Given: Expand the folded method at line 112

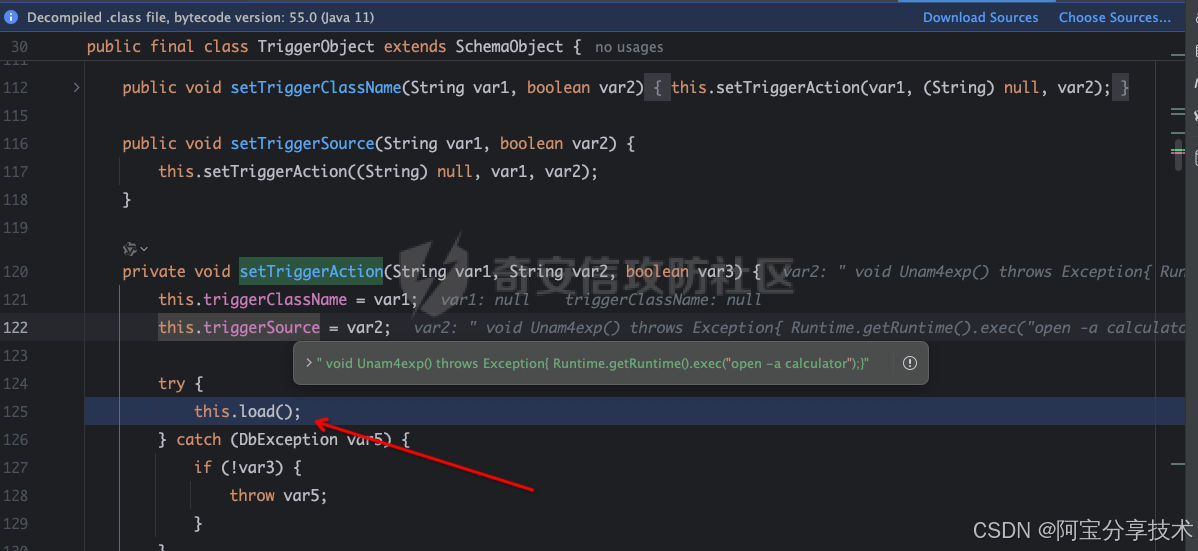Looking at the screenshot, I should [76, 88].
